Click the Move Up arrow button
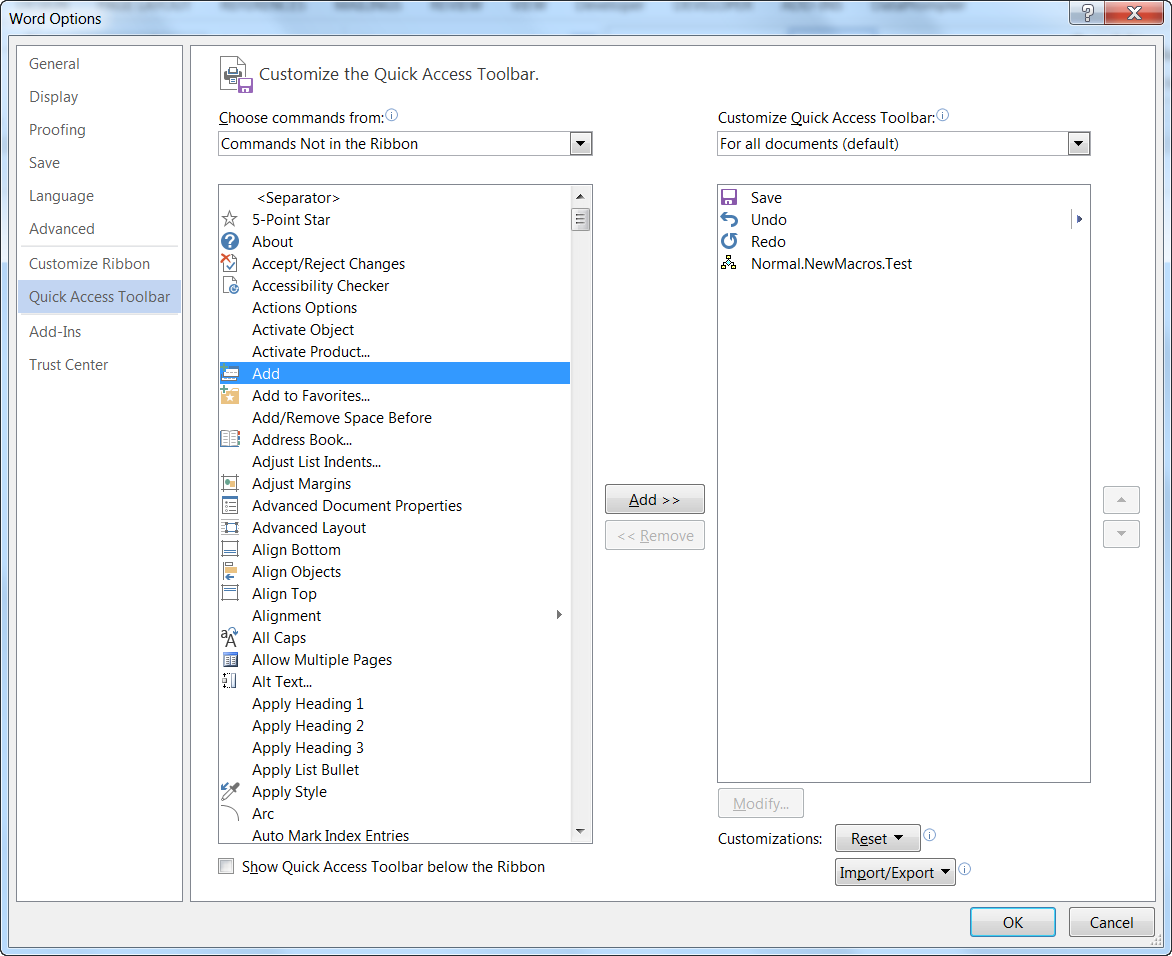Viewport: 1172px width, 956px height. click(x=1121, y=499)
